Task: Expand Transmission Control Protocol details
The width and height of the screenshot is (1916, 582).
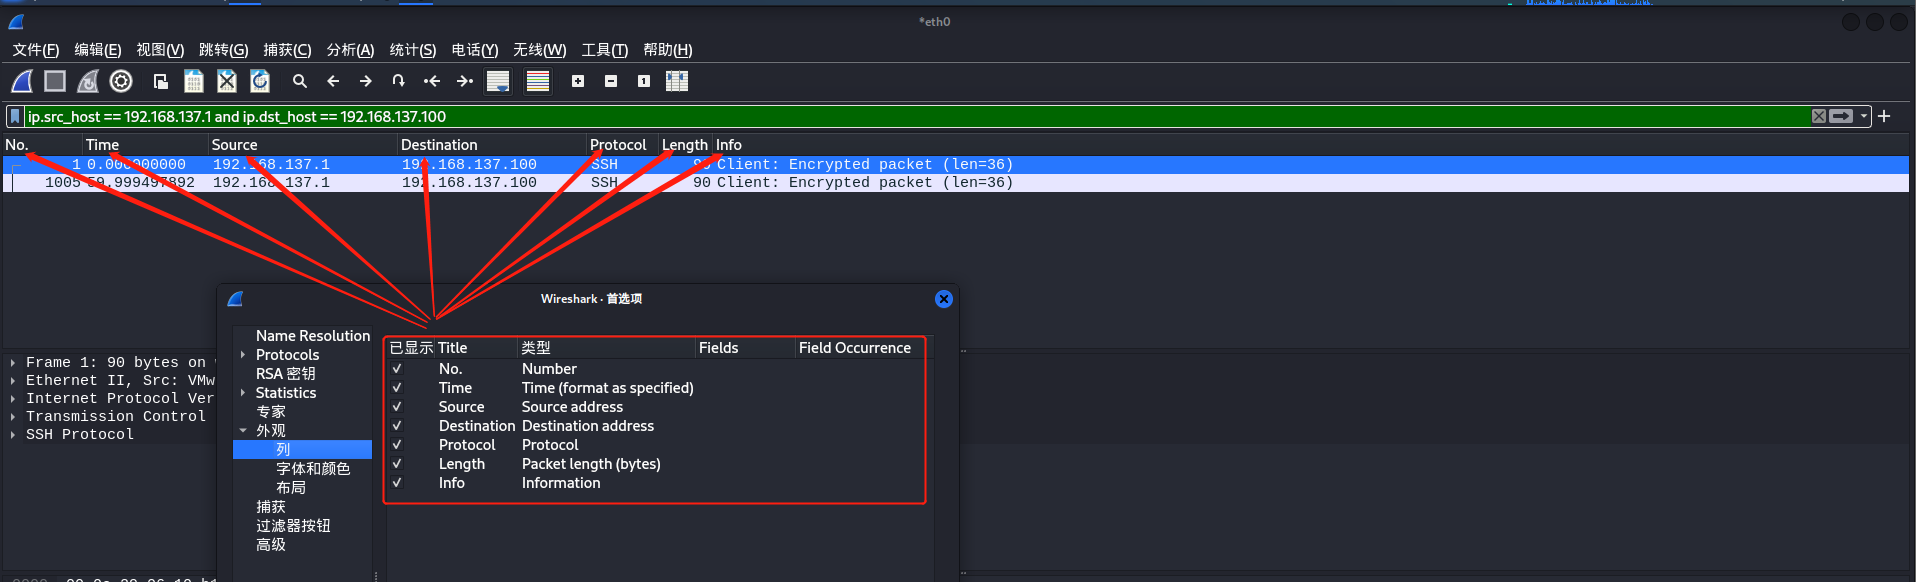Action: click(x=12, y=417)
